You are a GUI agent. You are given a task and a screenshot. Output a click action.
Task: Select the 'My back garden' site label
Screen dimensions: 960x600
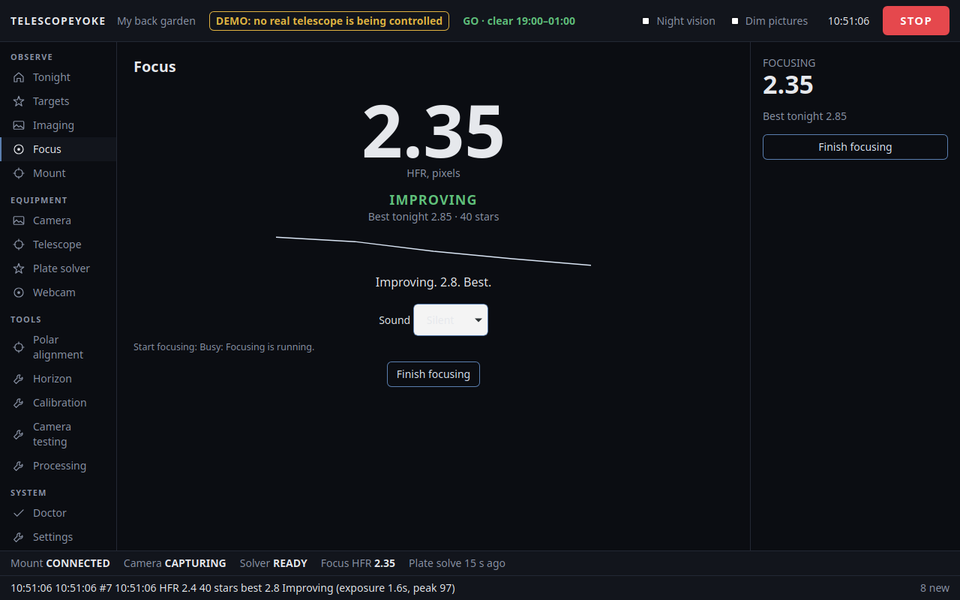156,21
